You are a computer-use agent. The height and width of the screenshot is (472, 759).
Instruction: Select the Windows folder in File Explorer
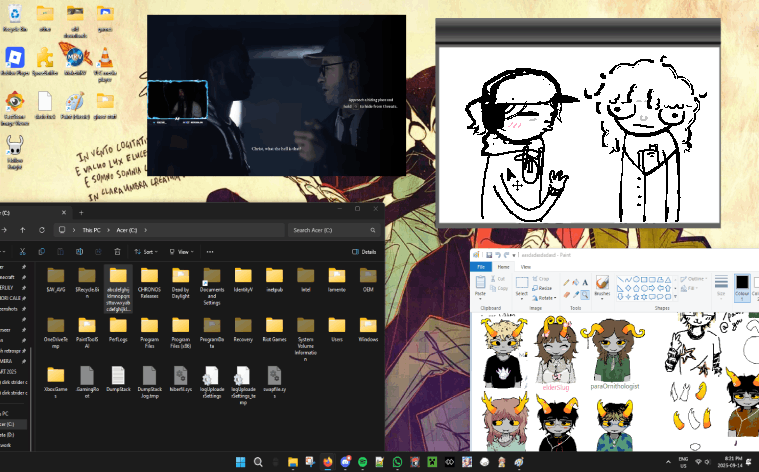tap(368, 330)
